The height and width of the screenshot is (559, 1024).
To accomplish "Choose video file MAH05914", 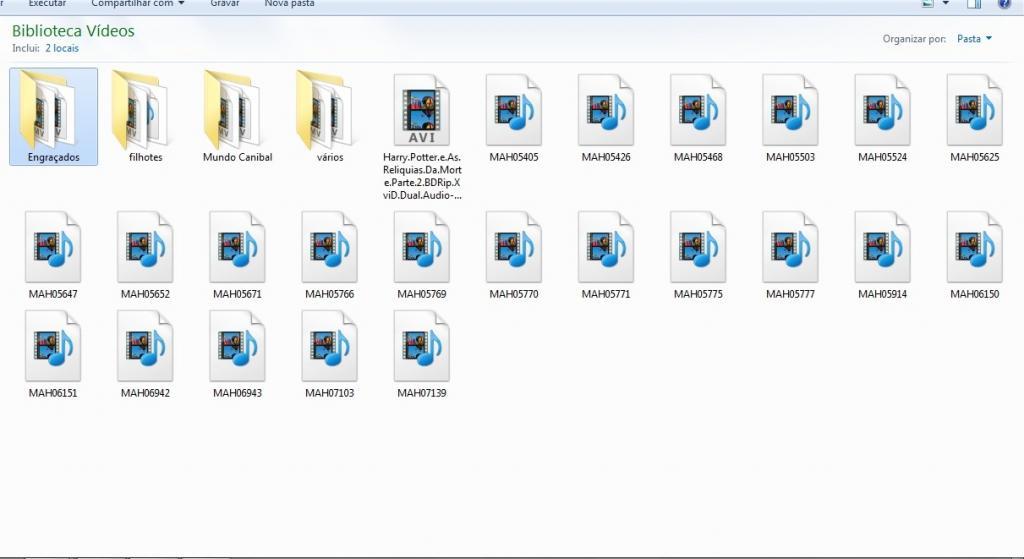I will (x=882, y=255).
